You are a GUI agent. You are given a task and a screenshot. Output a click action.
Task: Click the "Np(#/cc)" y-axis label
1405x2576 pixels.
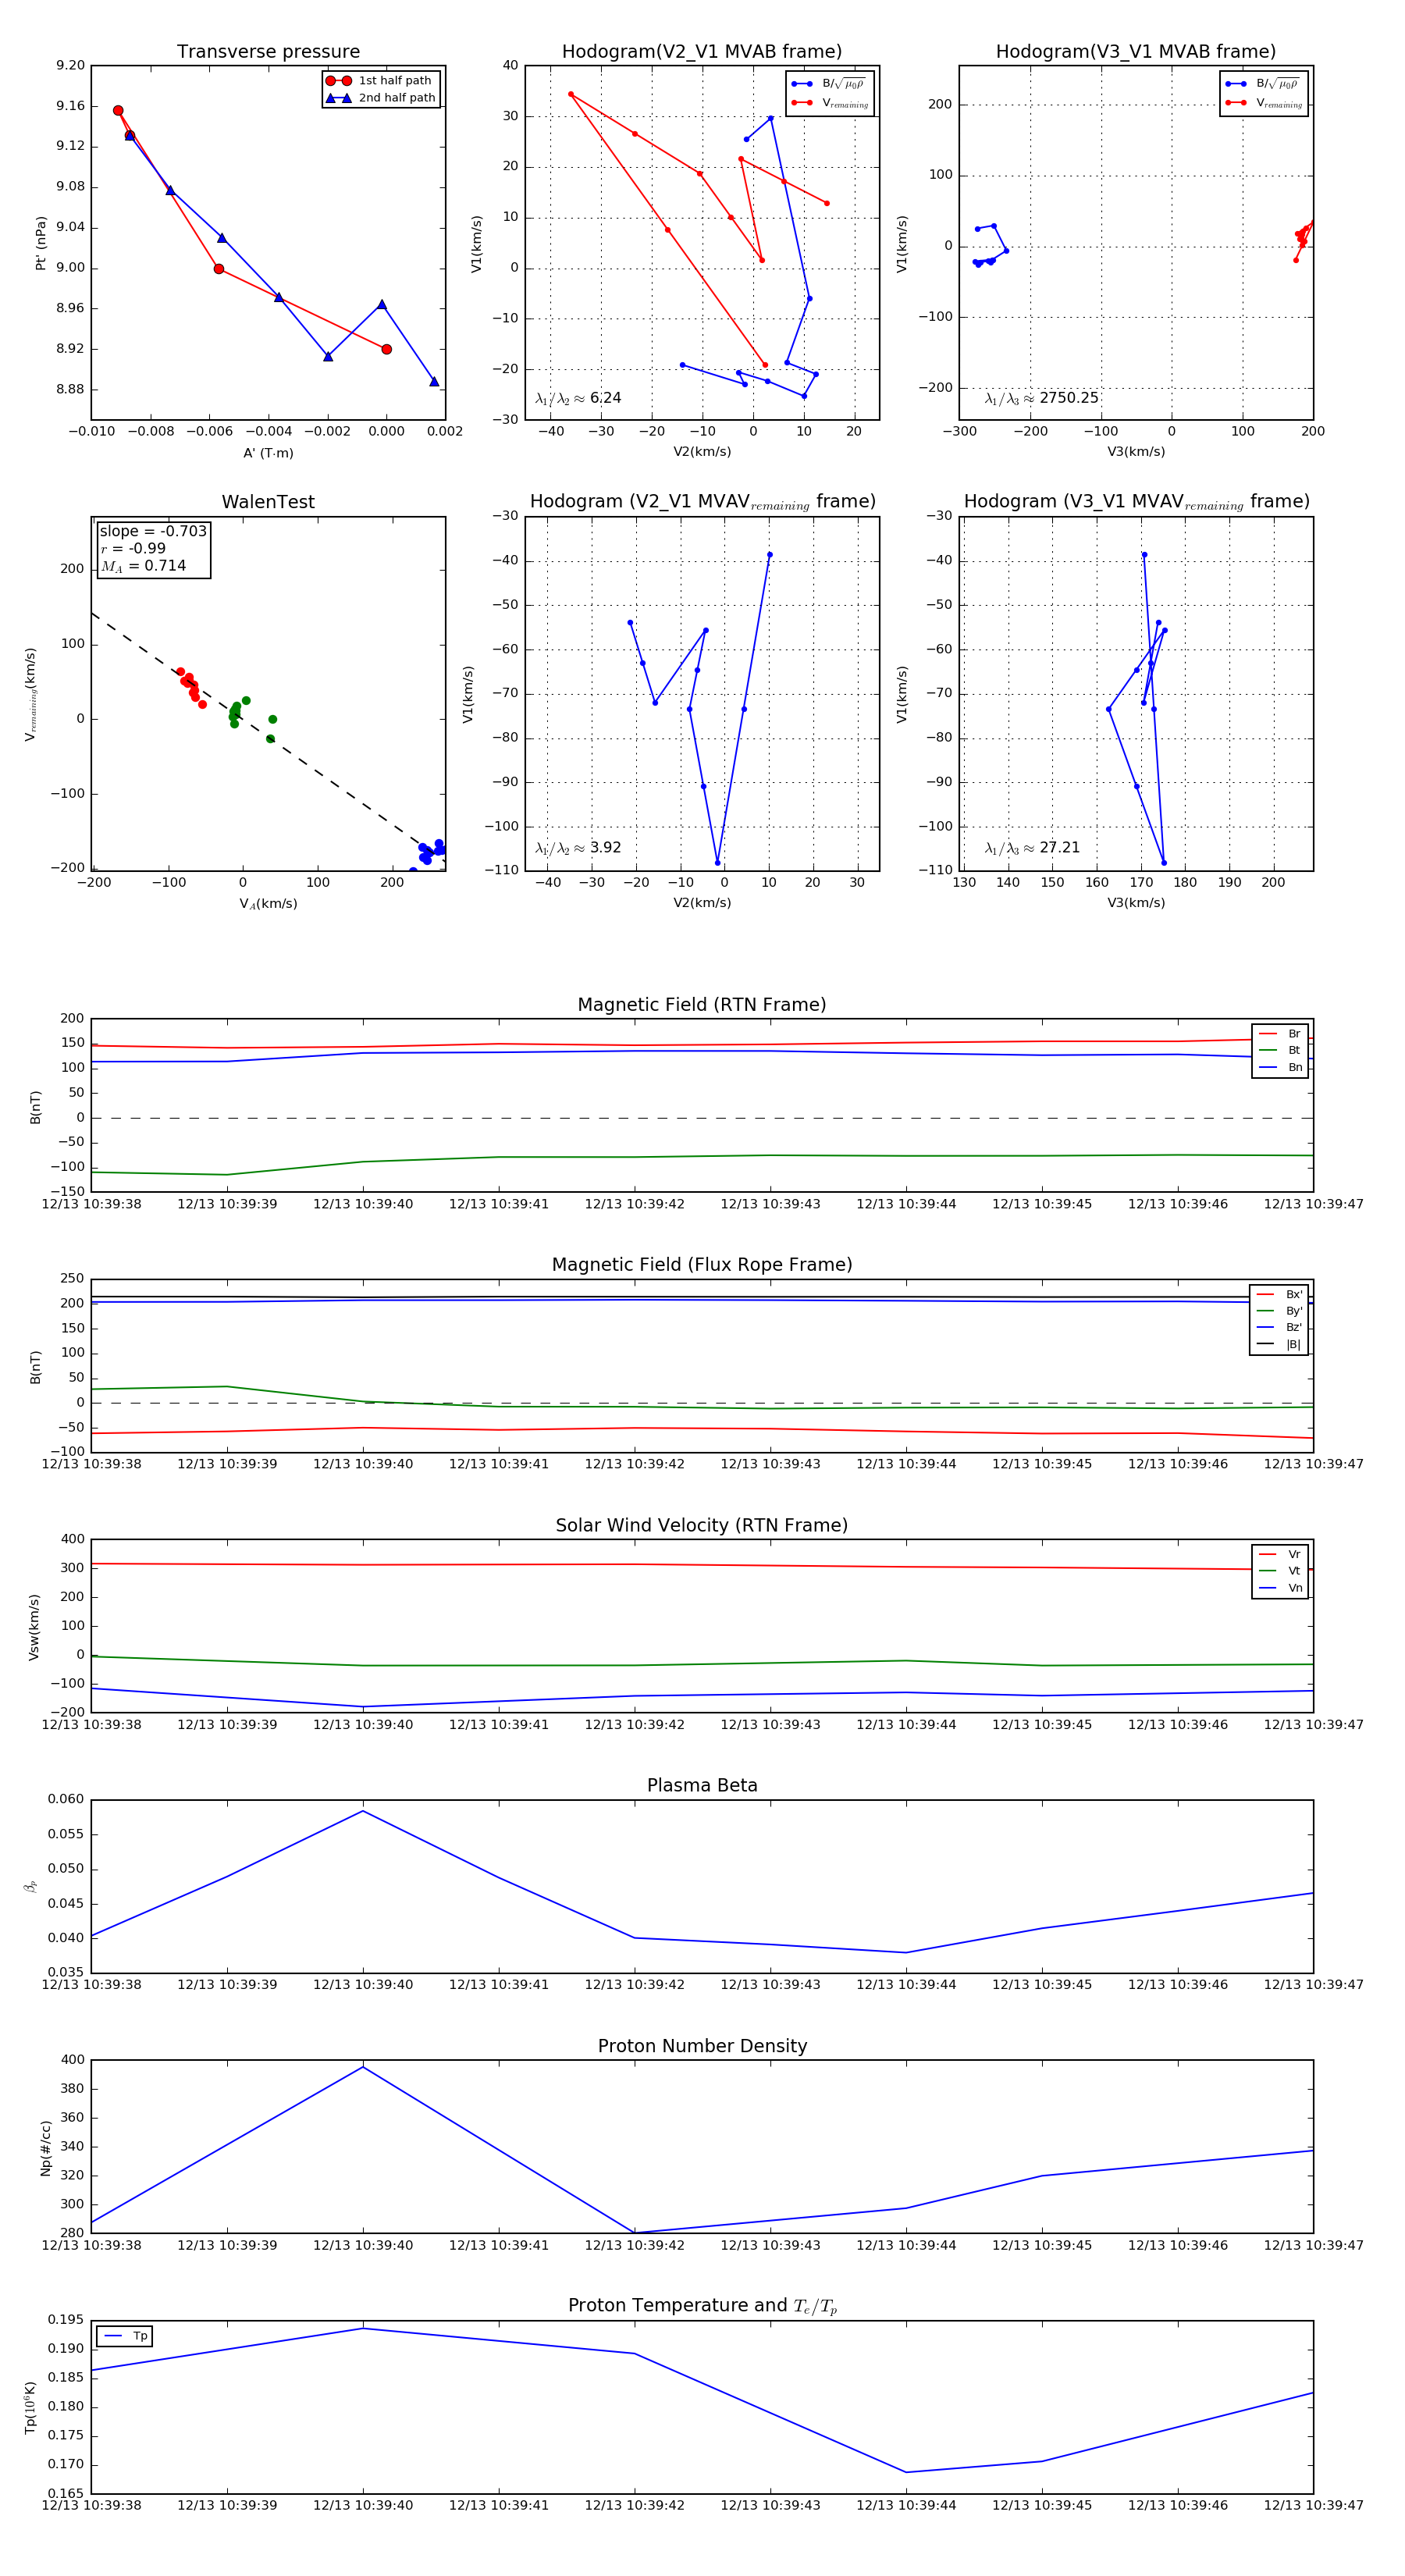[45, 2148]
